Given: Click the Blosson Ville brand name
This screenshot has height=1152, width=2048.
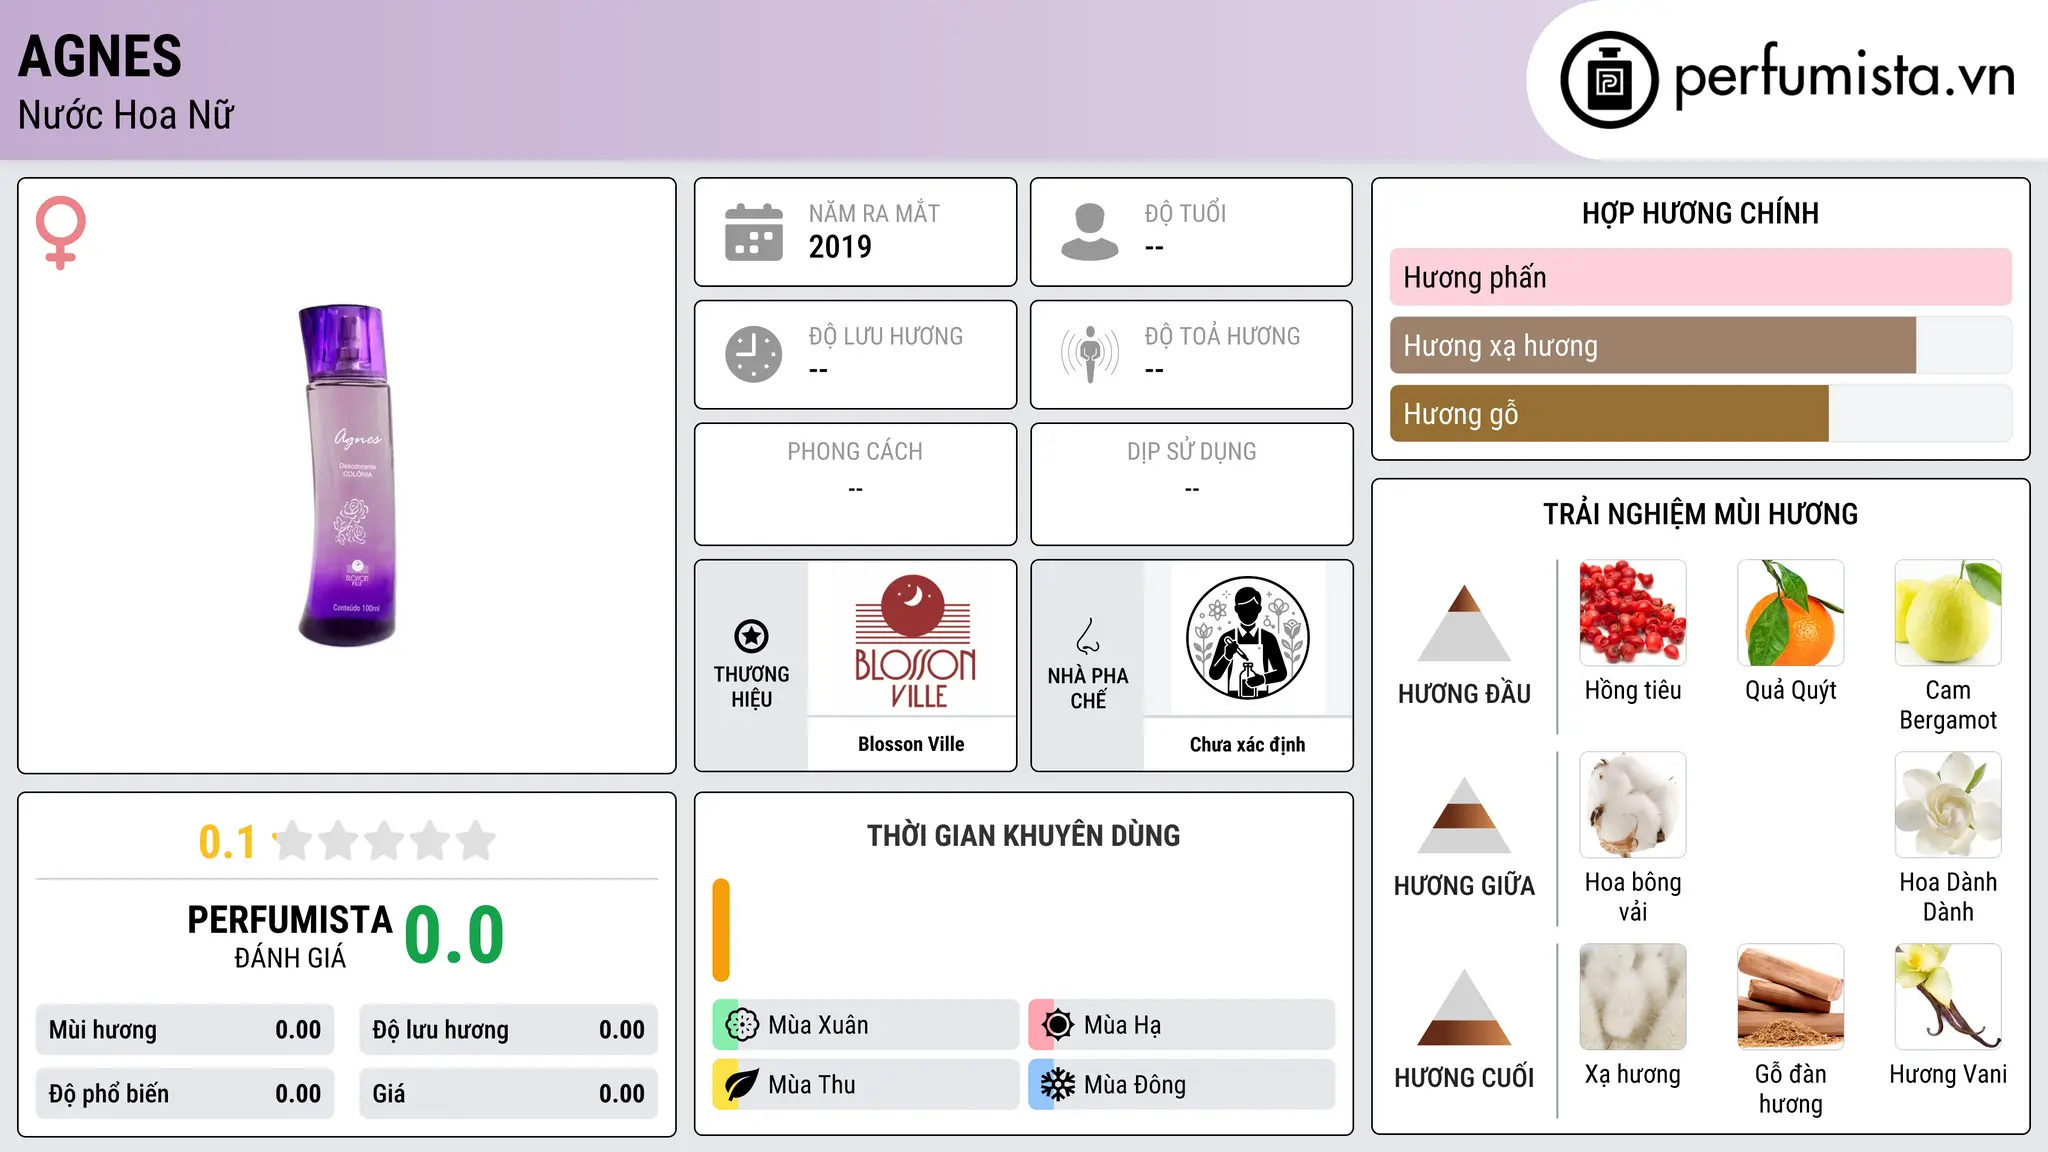Looking at the screenshot, I should coord(911,744).
